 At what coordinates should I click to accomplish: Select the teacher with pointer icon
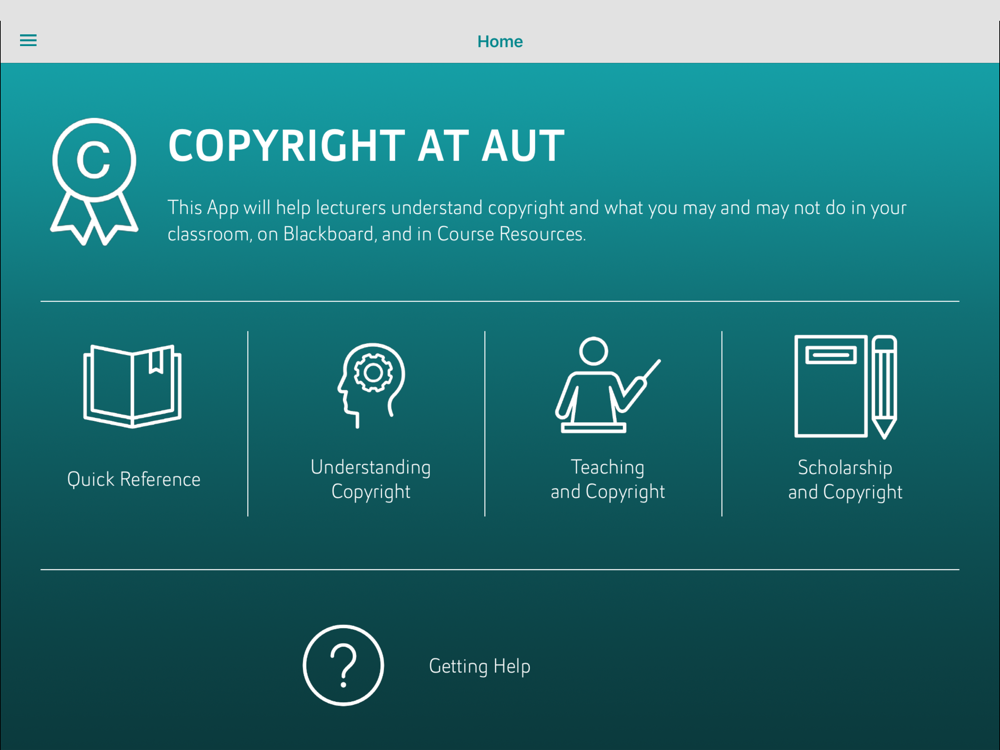point(608,385)
